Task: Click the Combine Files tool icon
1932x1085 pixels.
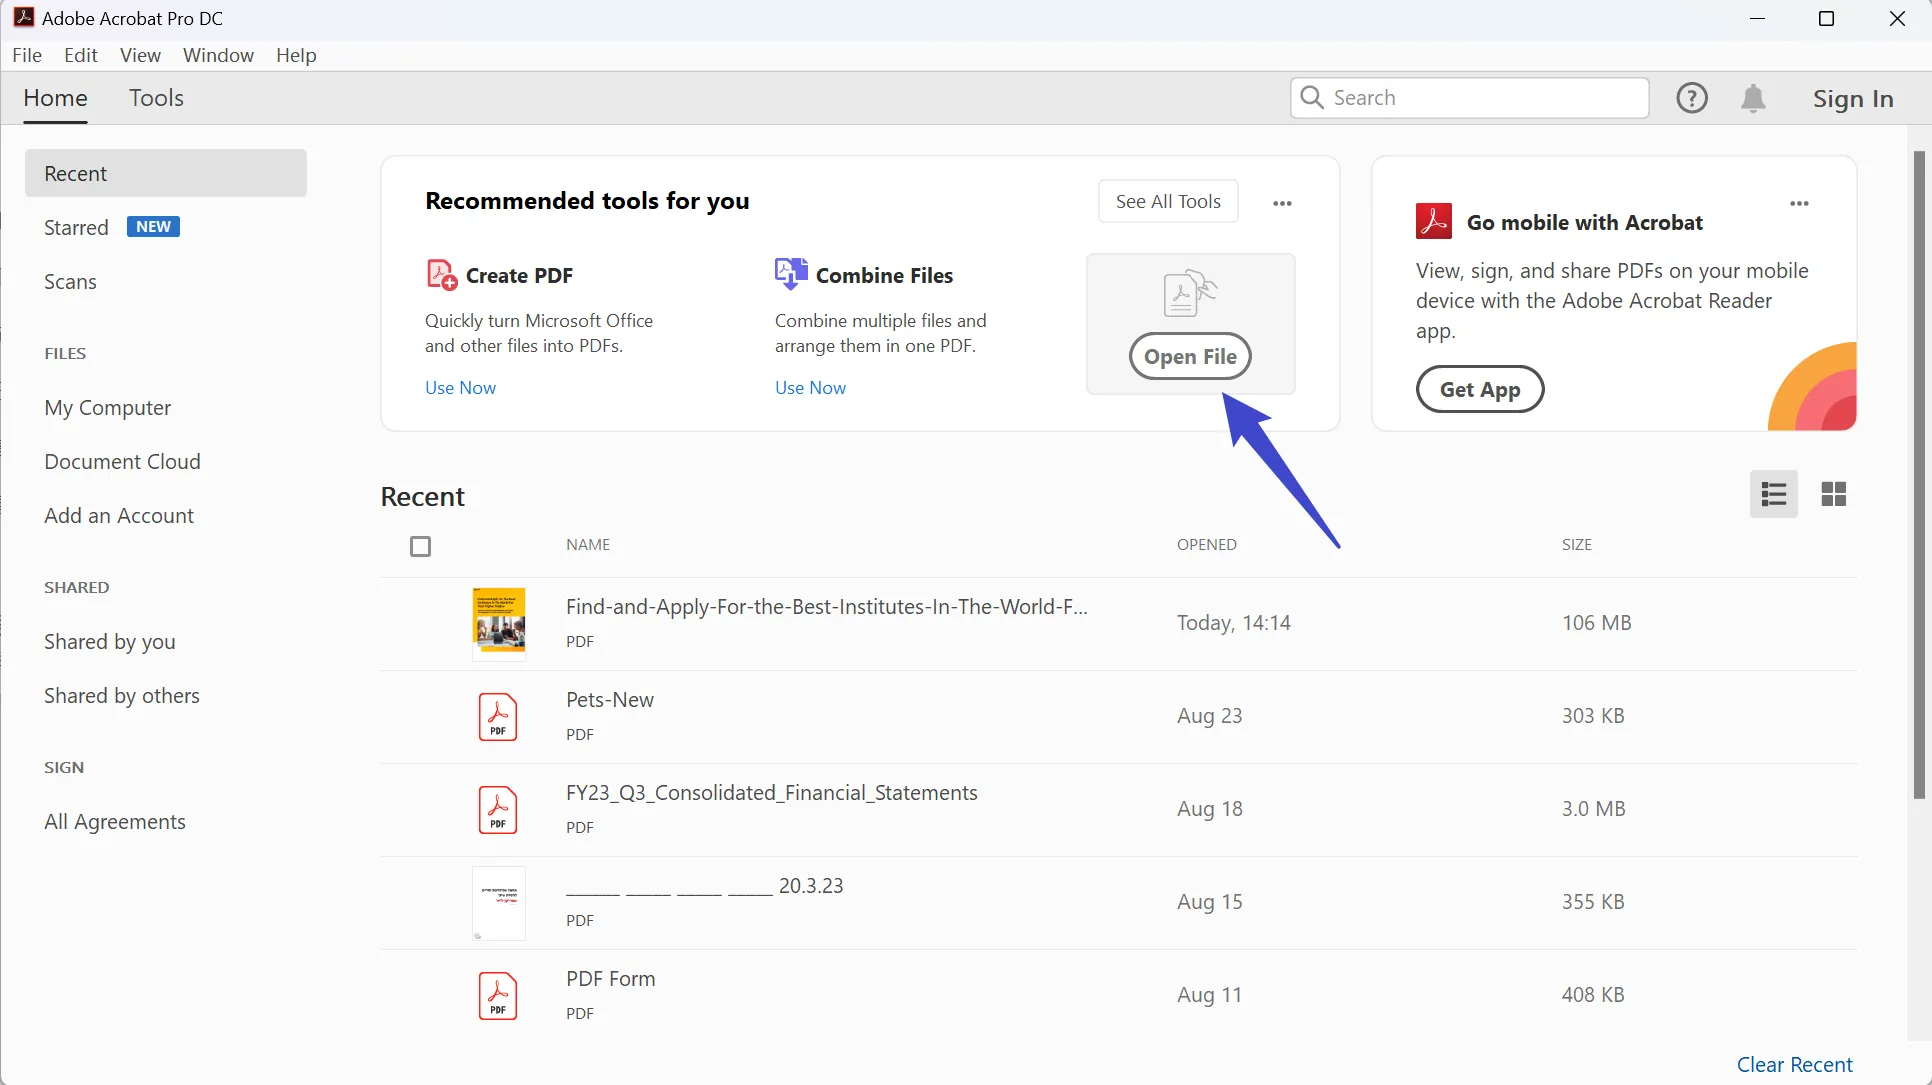Action: coord(791,274)
